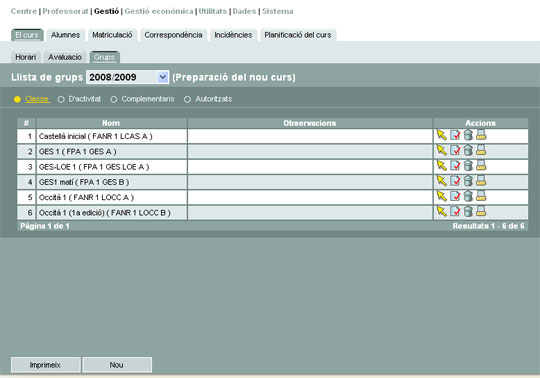The width and height of the screenshot is (540, 378).
Task: Click the GES-LOE 1 ( FPA 1 GES LOE A ) name
Action: point(94,167)
